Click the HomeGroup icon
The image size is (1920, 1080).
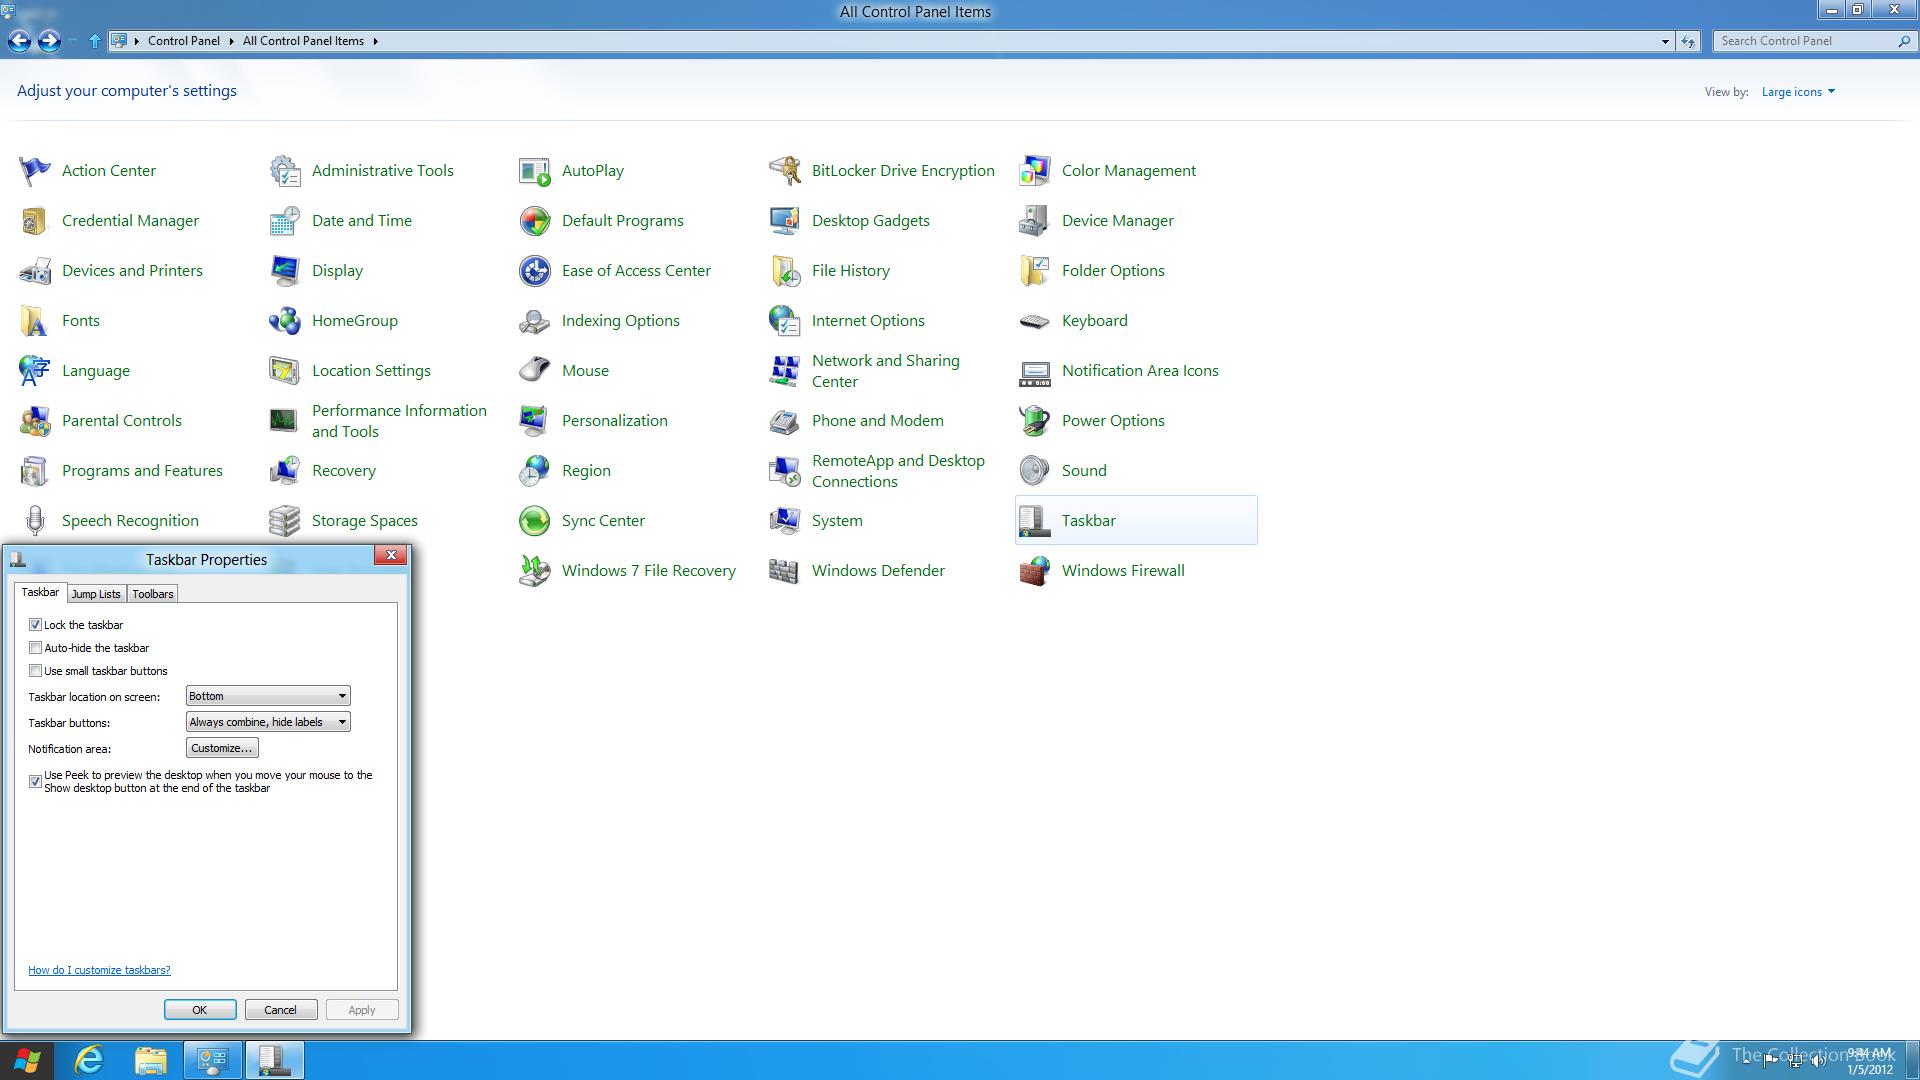(x=285, y=321)
